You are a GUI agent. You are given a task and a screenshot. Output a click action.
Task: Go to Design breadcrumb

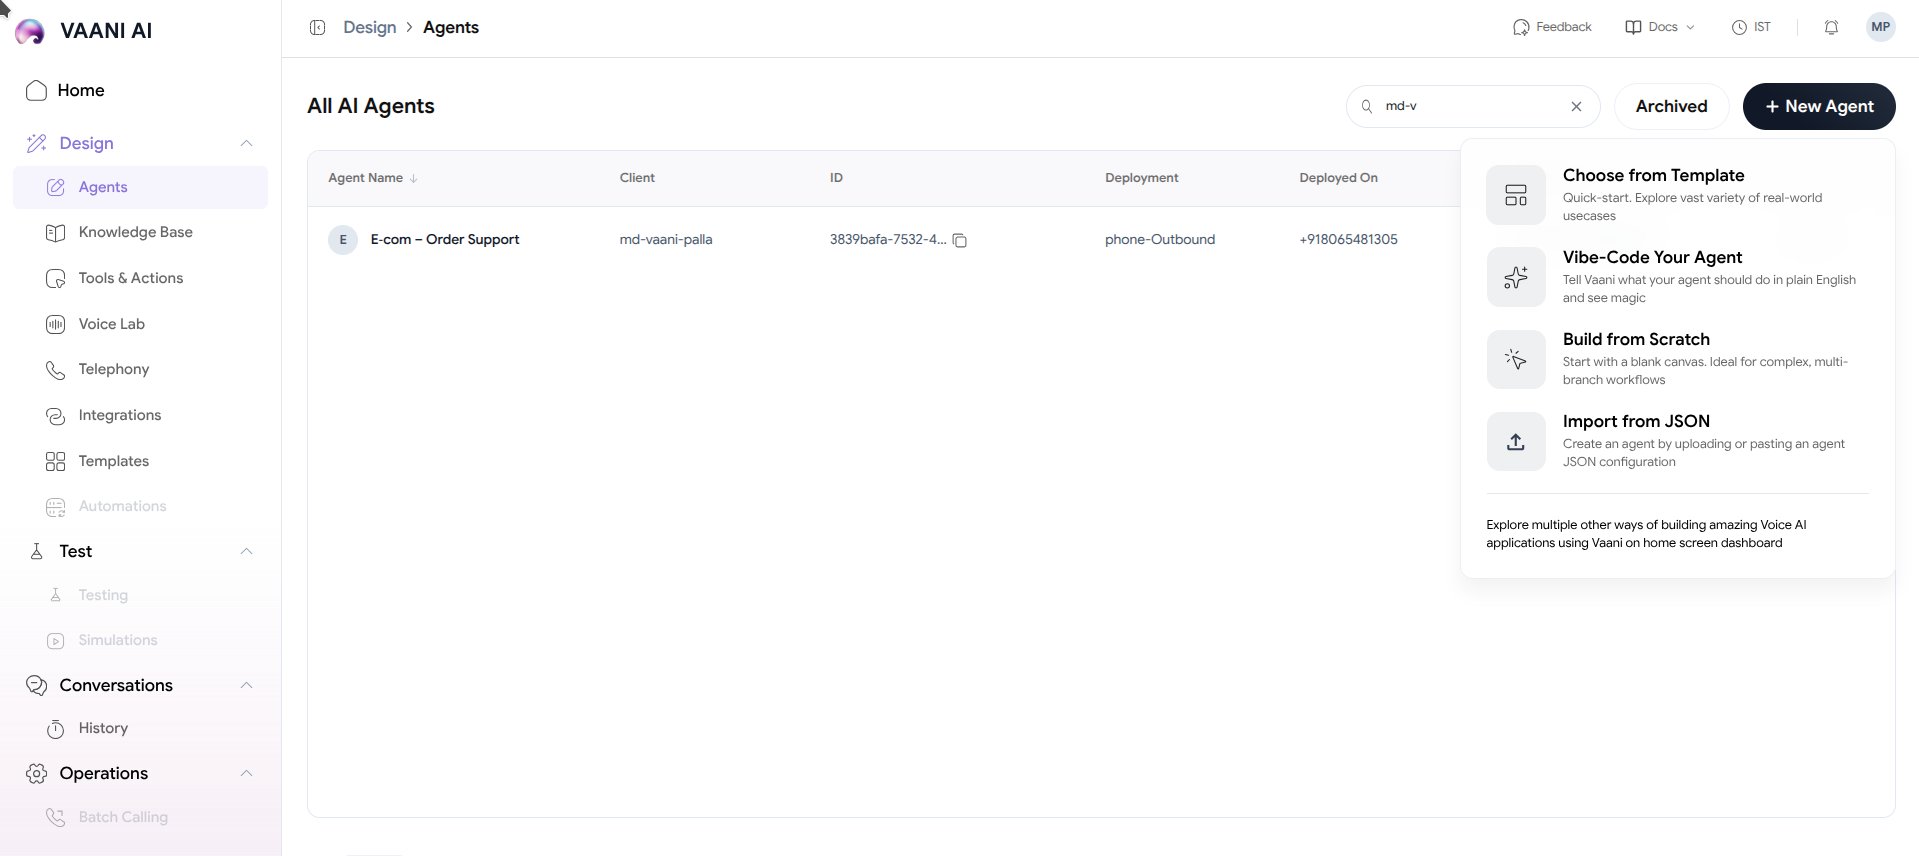click(x=369, y=27)
